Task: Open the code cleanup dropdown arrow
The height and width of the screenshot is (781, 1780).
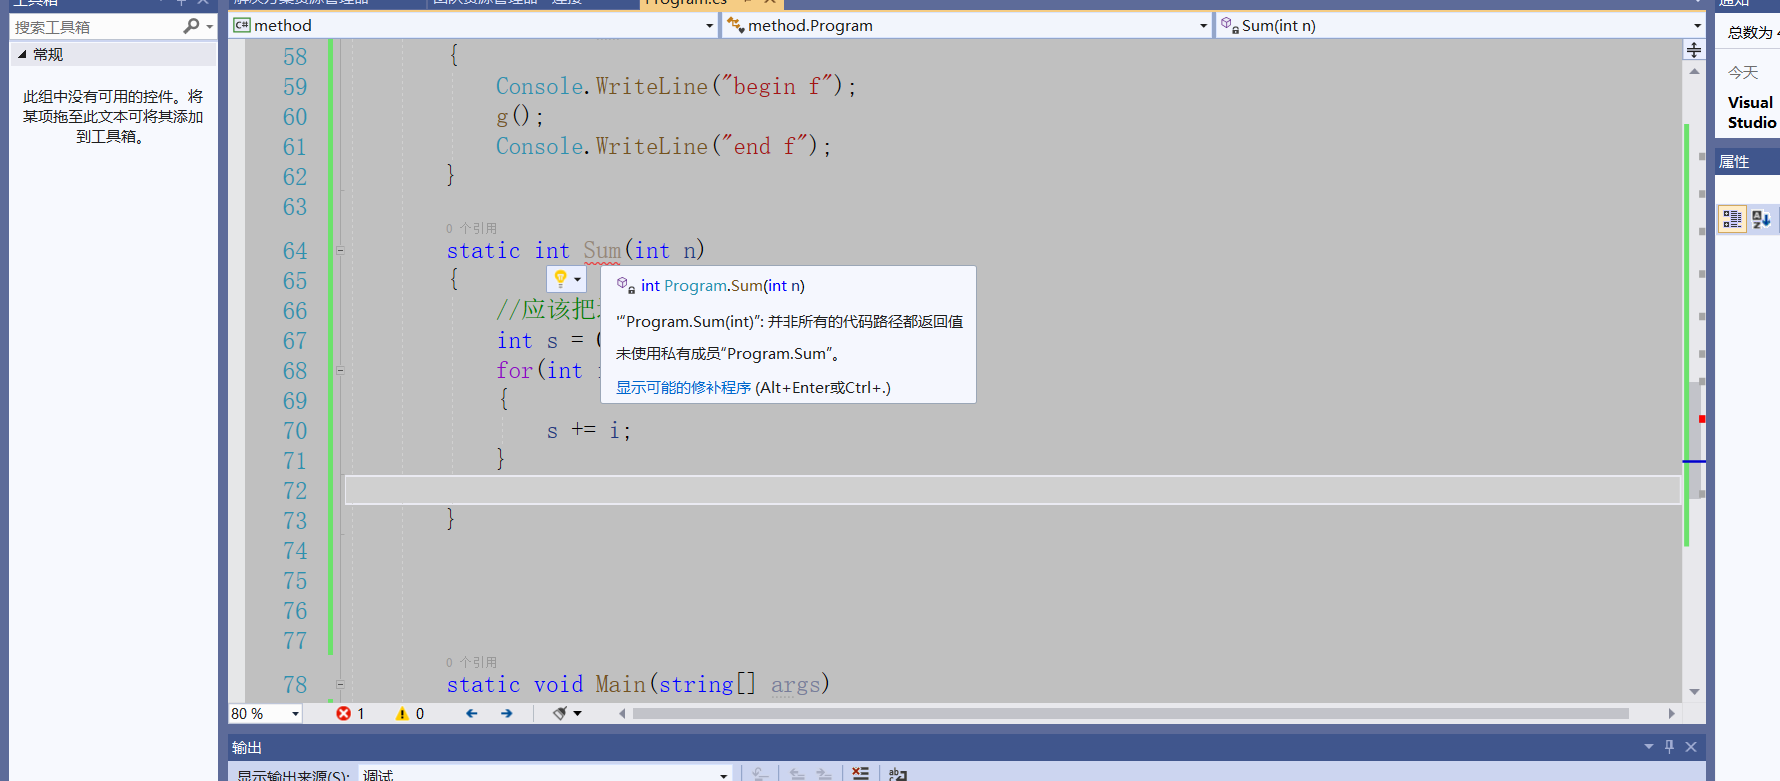Action: coord(578,713)
